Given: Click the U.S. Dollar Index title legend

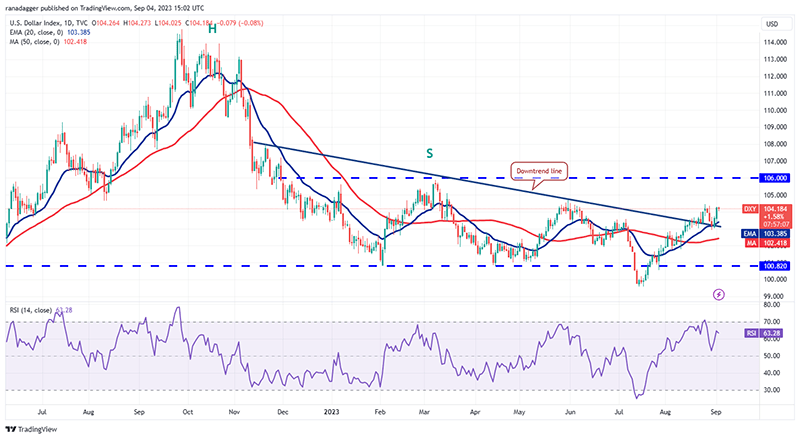Looking at the screenshot, I should coord(41,23).
